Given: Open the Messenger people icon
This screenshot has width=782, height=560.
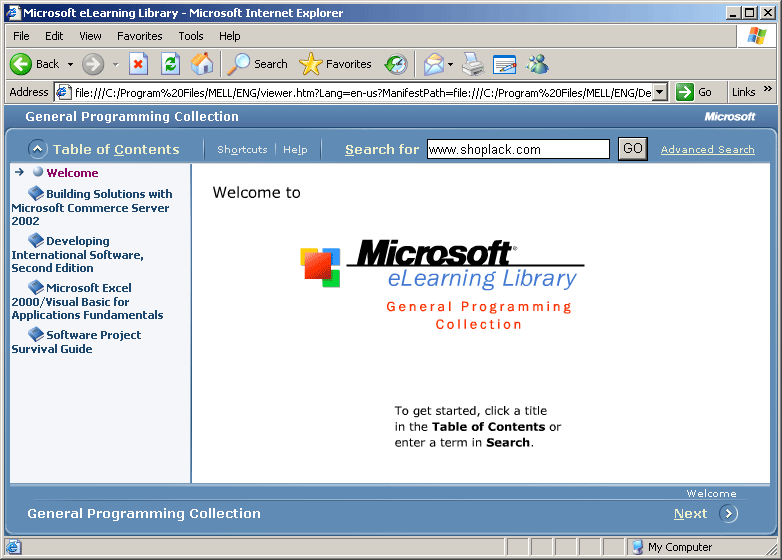Looking at the screenshot, I should click(538, 64).
